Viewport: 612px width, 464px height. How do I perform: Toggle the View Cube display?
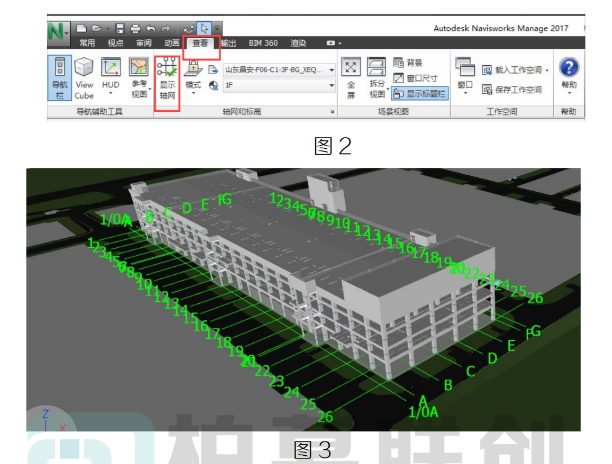click(x=84, y=78)
